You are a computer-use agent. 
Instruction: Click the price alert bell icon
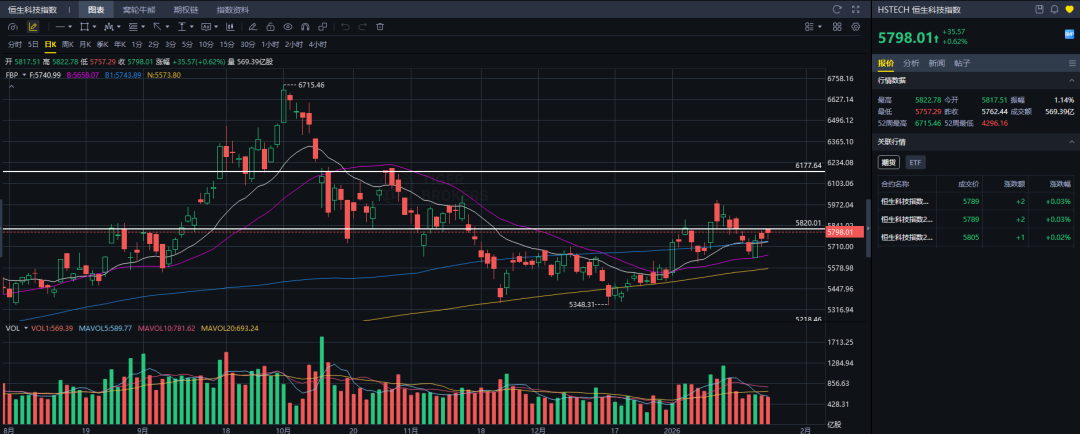[x=1052, y=9]
